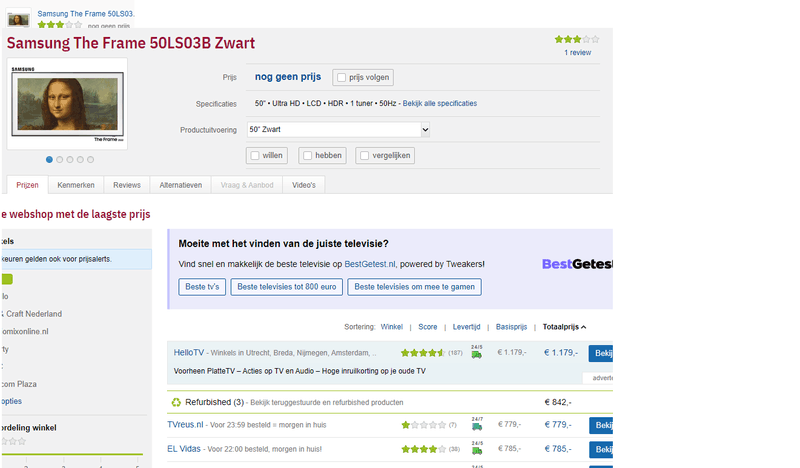Click HelloTV total price € 1.179,-

[x=561, y=353]
